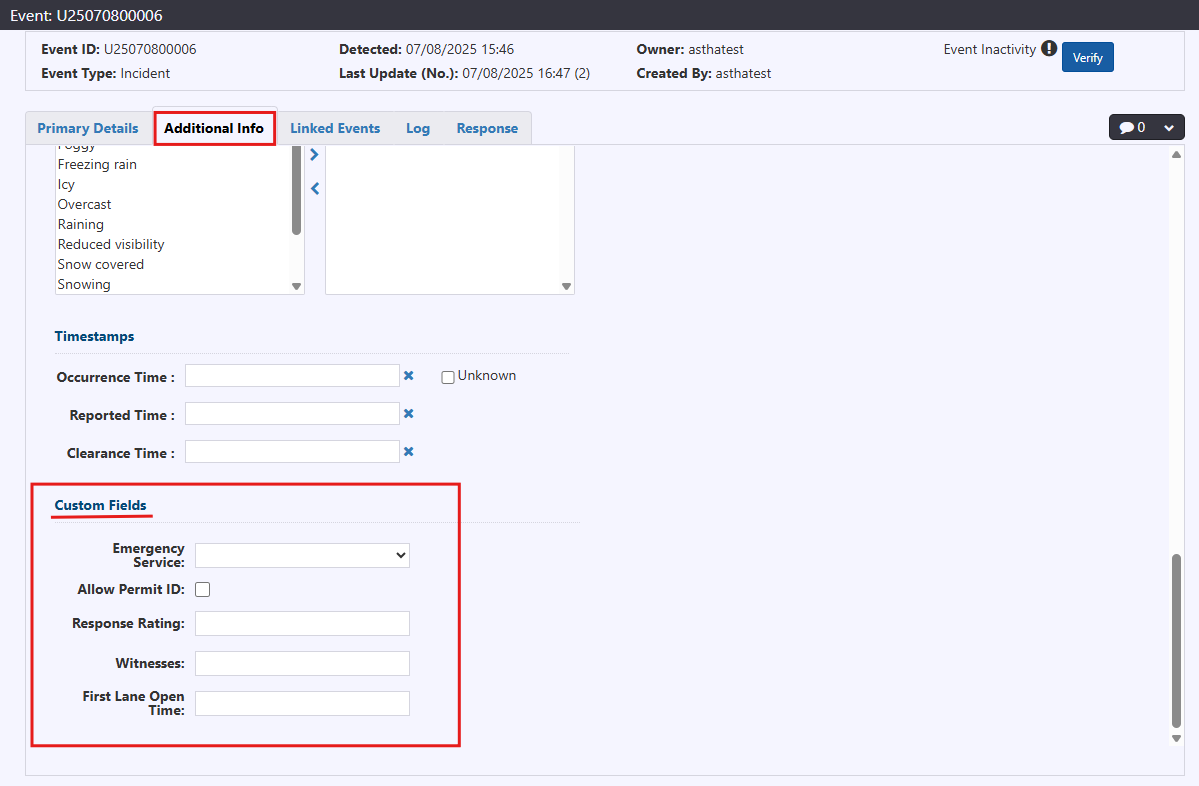Open the Emergency Service dropdown

click(302, 555)
